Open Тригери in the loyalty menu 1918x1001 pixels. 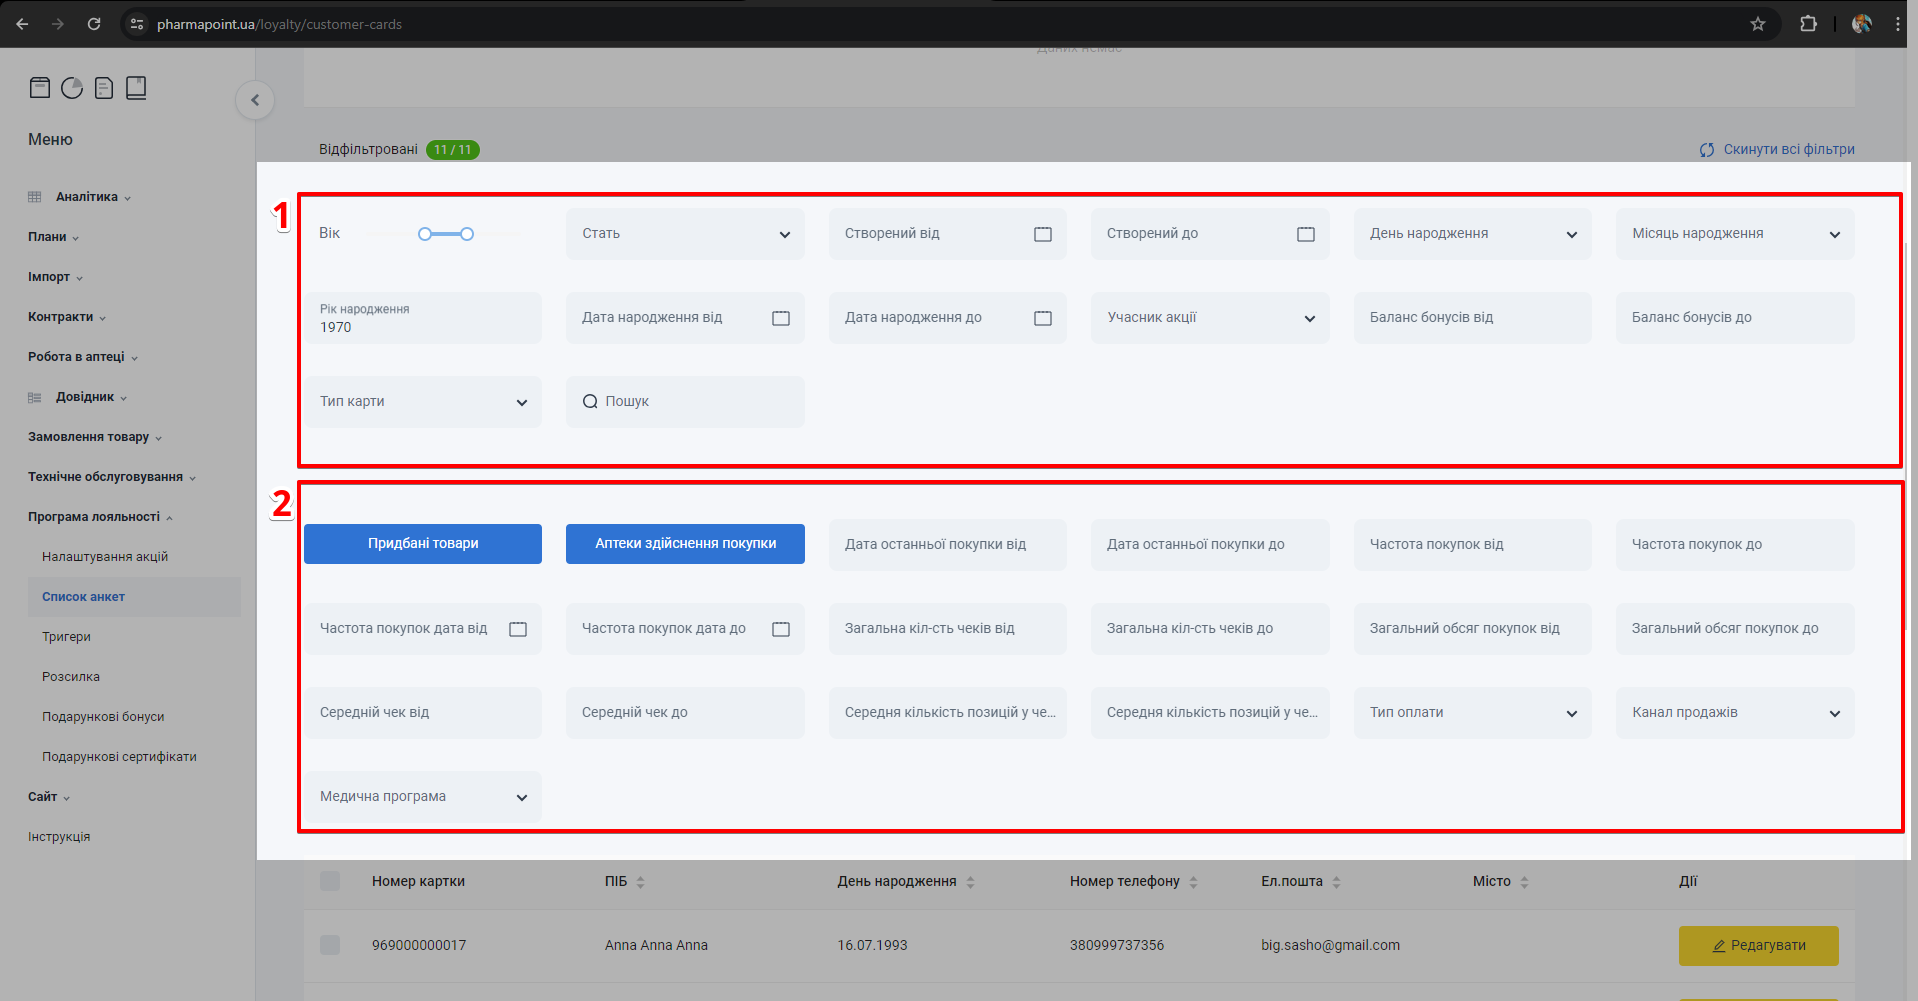point(66,637)
